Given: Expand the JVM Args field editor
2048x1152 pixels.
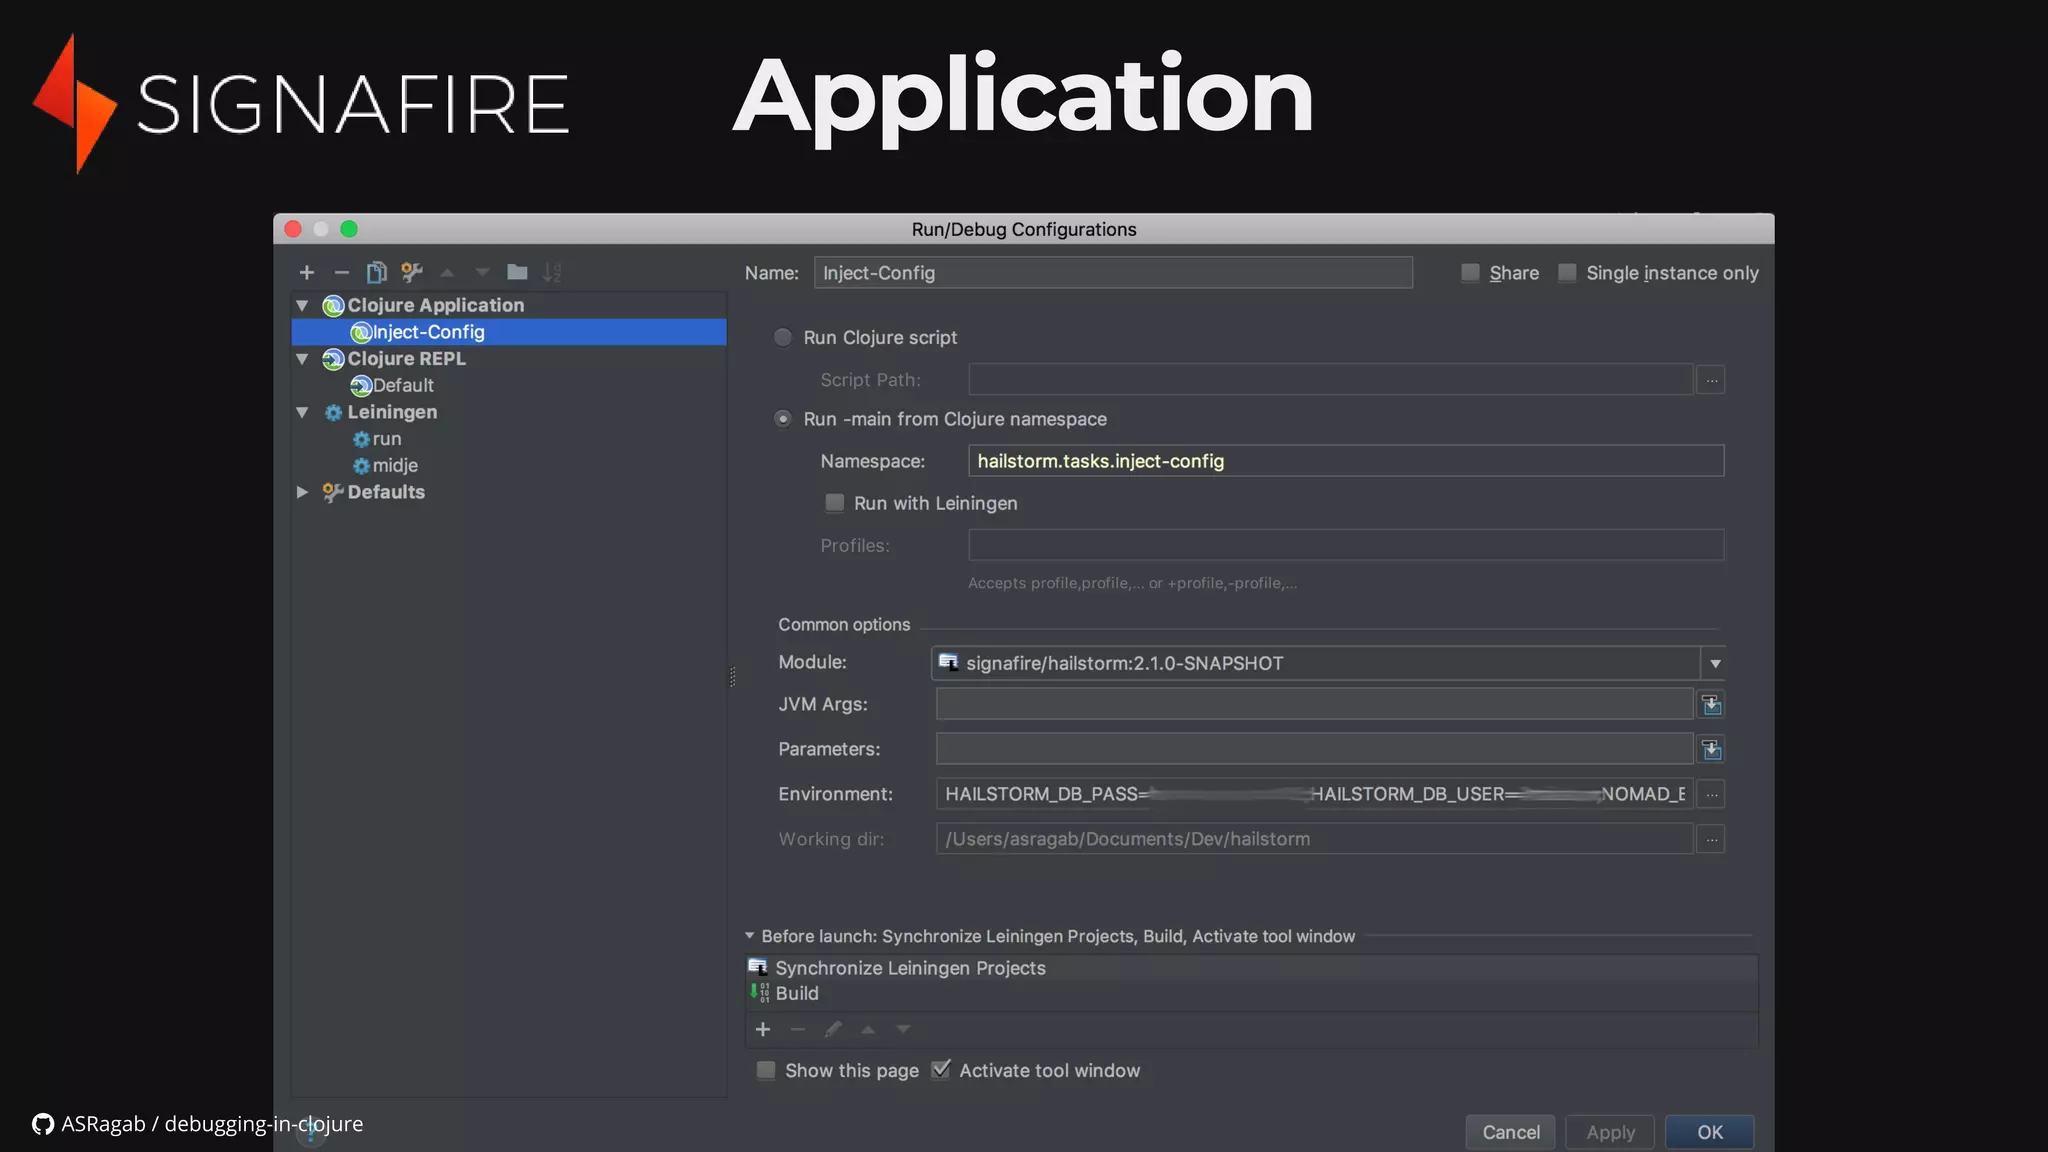Looking at the screenshot, I should (x=1712, y=705).
